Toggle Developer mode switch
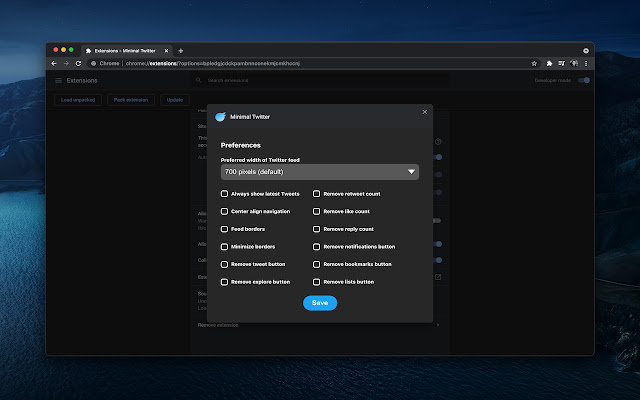The image size is (640, 400). pos(582,80)
